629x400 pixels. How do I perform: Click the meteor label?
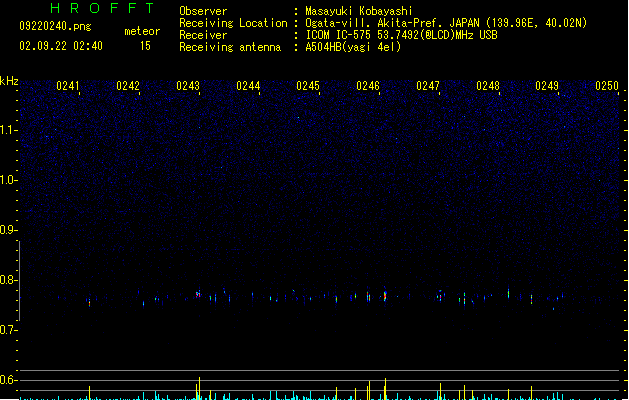142,31
